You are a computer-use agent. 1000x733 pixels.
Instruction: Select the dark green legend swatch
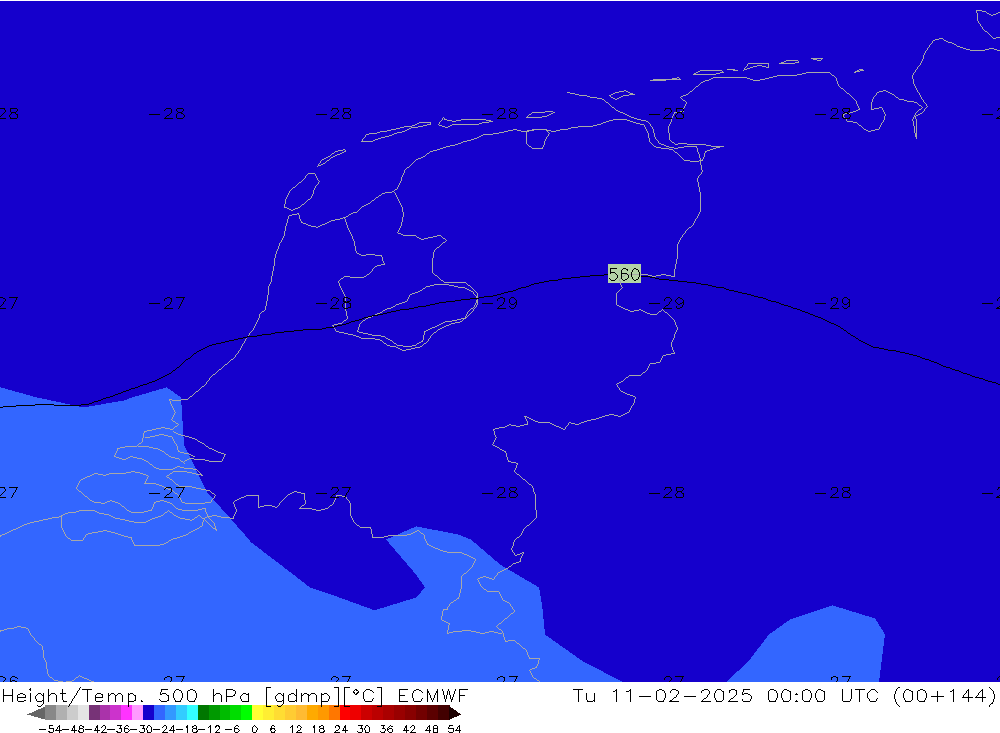point(203,713)
